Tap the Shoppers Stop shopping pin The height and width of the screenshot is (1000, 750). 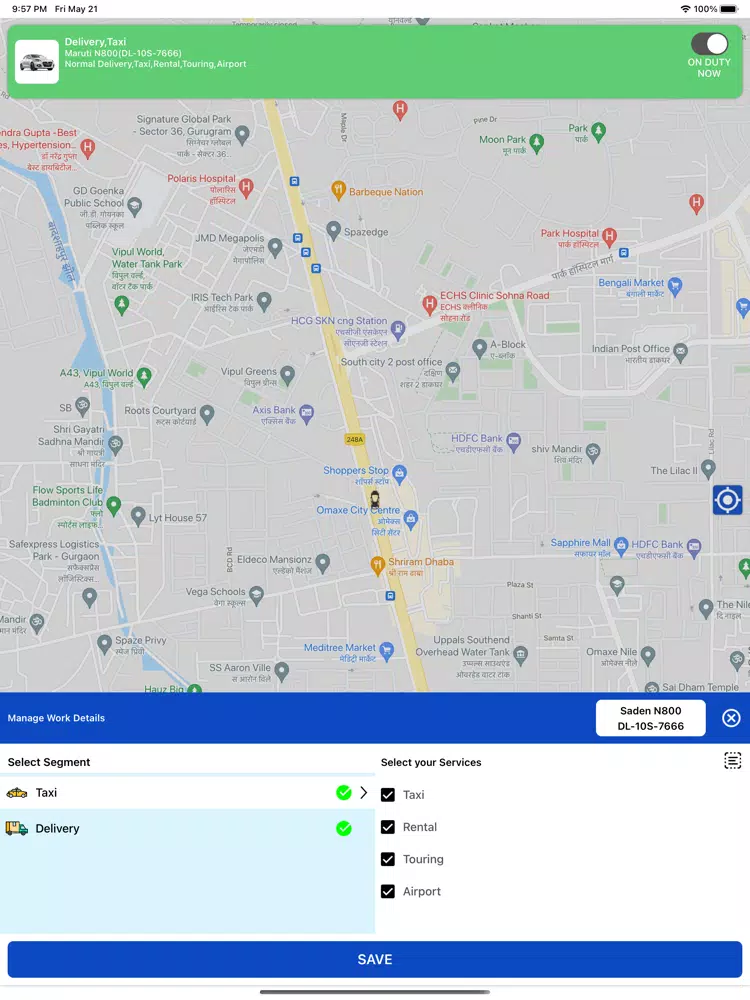point(399,473)
